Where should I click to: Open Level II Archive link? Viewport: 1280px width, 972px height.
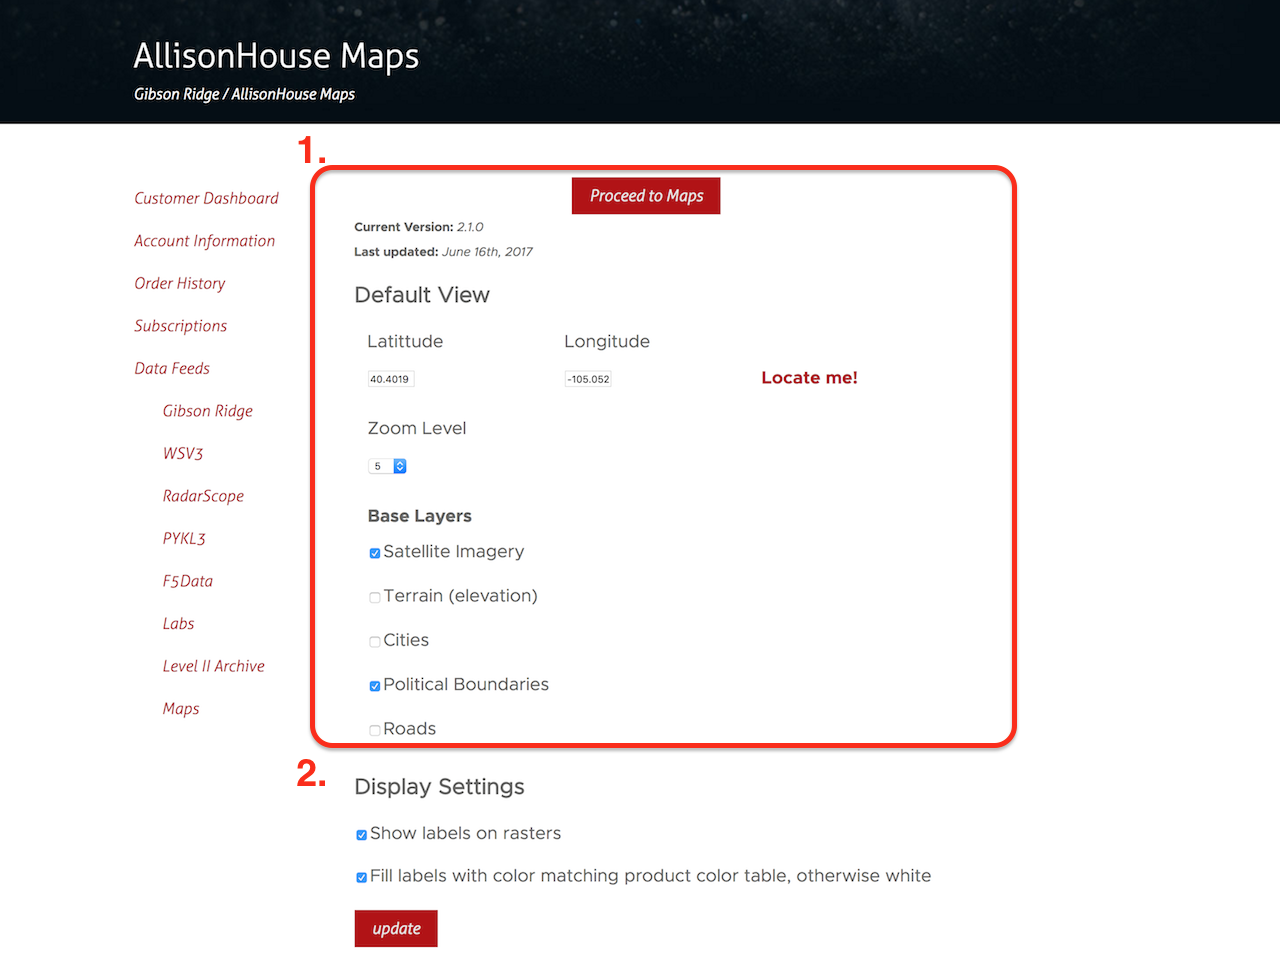point(213,666)
